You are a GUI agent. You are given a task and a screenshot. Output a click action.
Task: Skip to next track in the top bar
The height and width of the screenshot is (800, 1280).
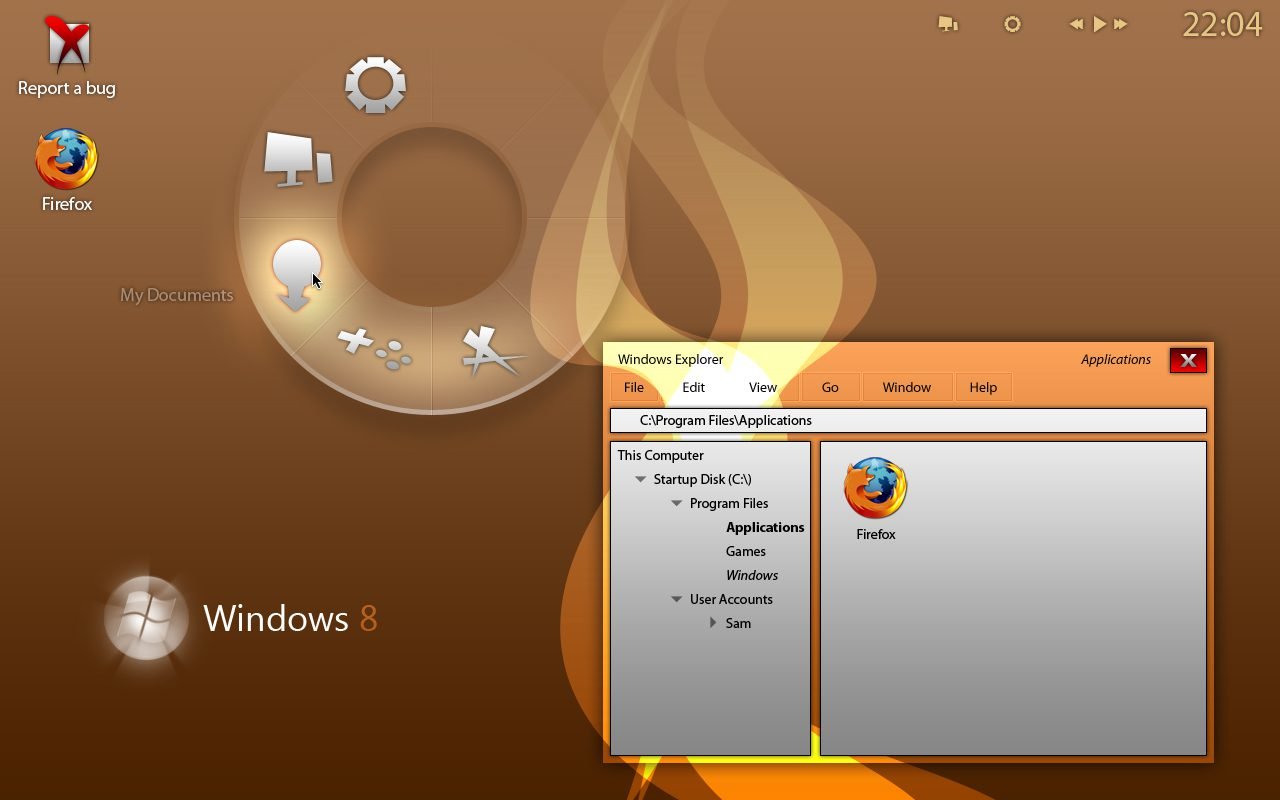[1121, 24]
